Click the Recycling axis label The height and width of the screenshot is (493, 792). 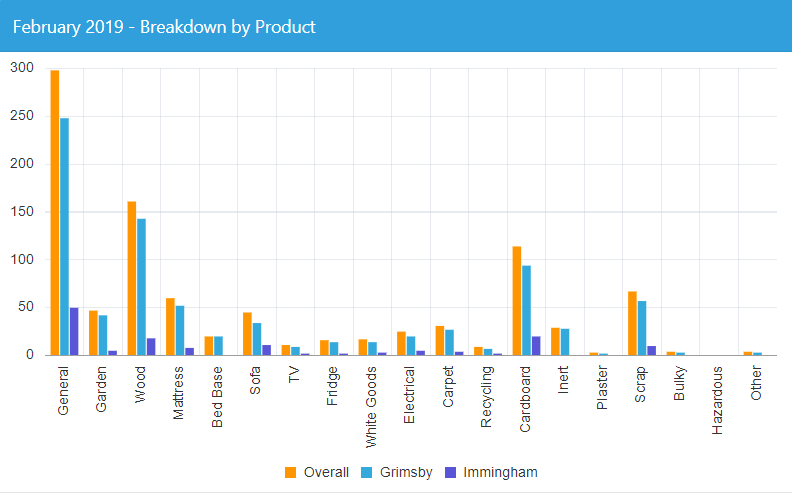click(486, 397)
